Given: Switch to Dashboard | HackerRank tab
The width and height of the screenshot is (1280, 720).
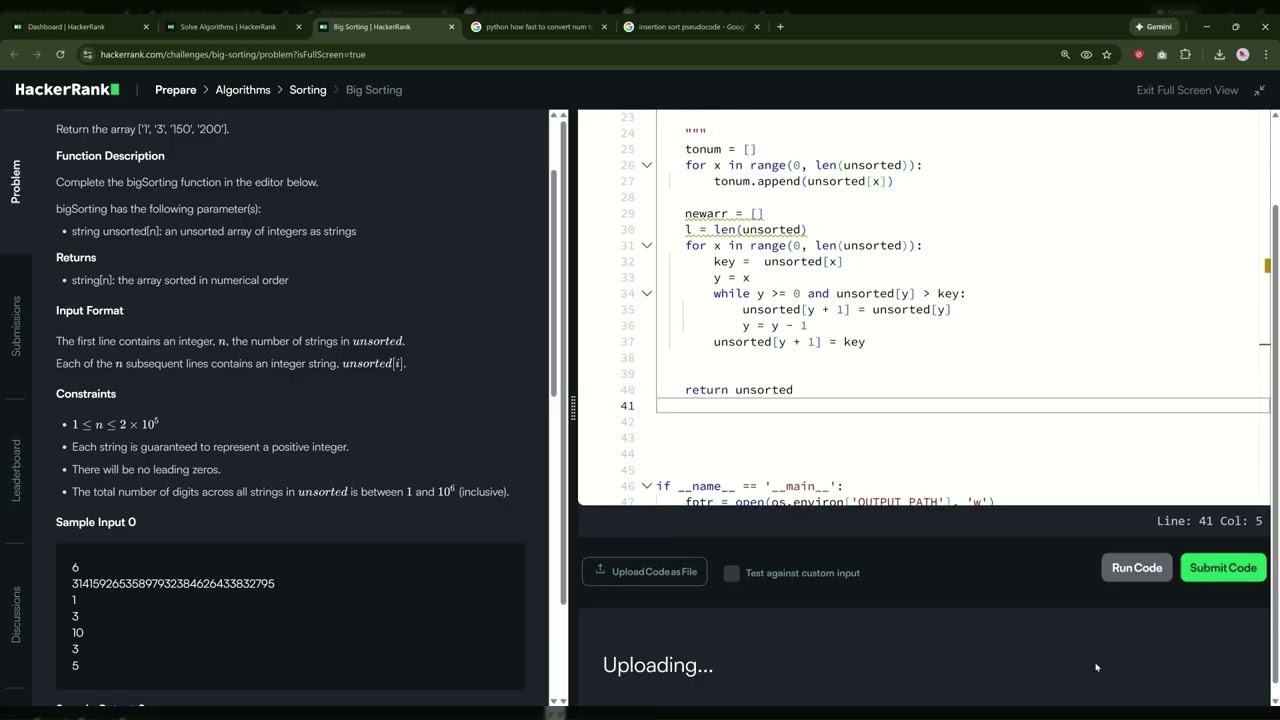Looking at the screenshot, I should coord(80,27).
